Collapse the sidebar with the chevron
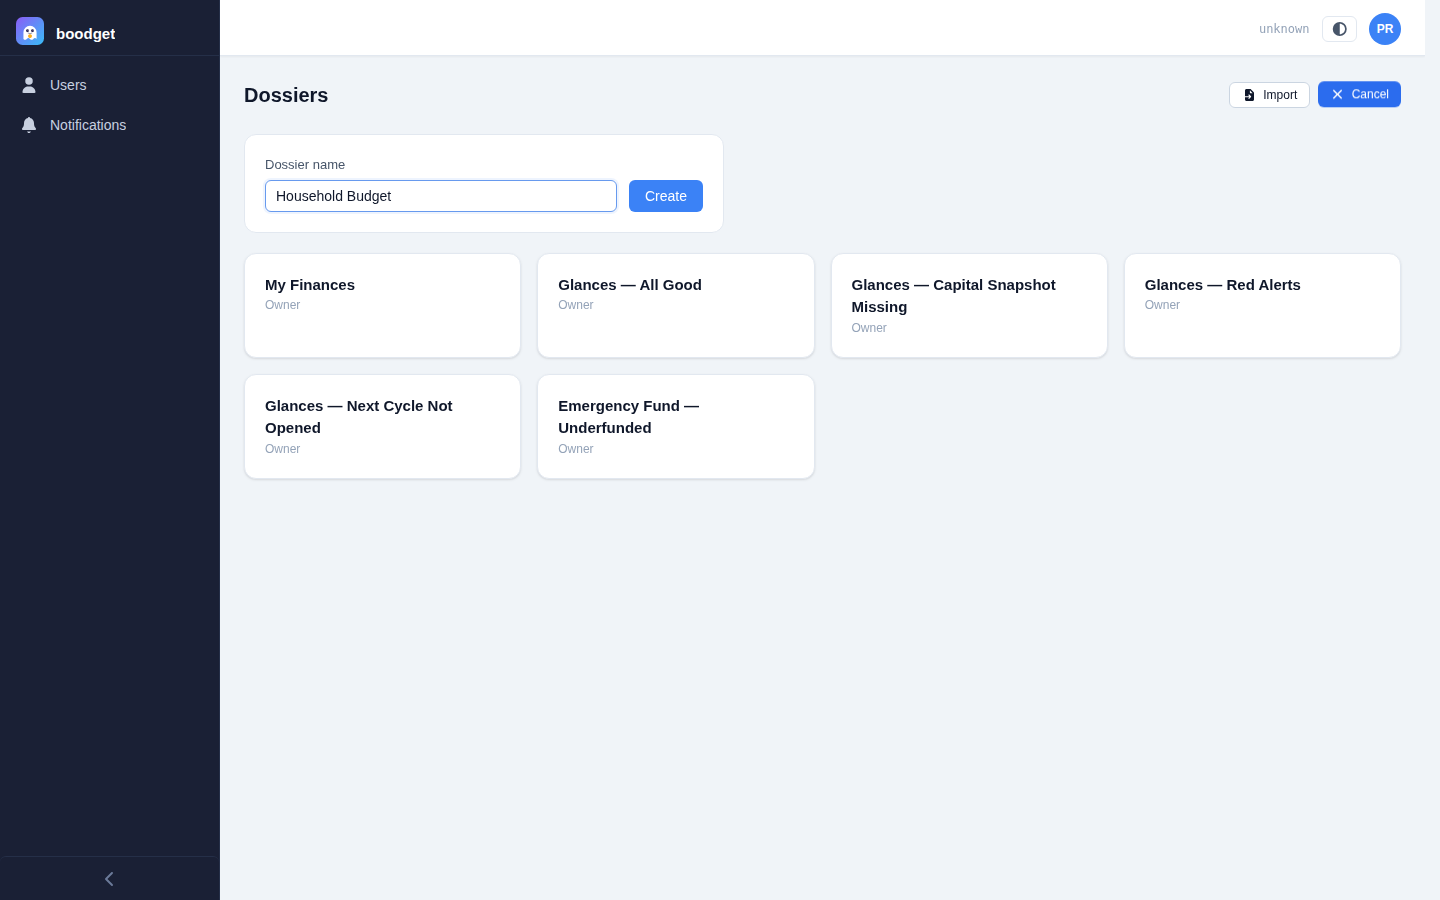The width and height of the screenshot is (1440, 900). click(x=110, y=879)
